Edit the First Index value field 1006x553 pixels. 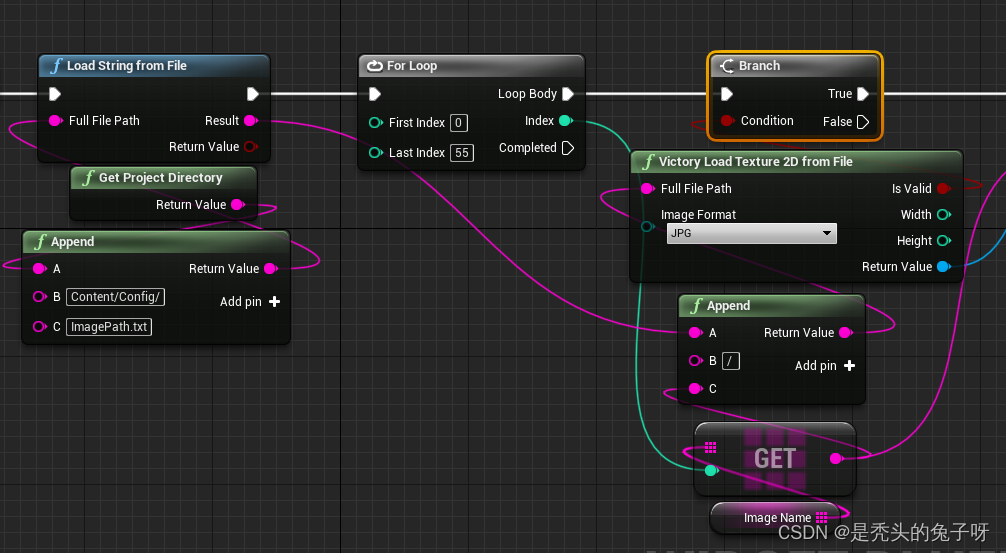[x=459, y=123]
